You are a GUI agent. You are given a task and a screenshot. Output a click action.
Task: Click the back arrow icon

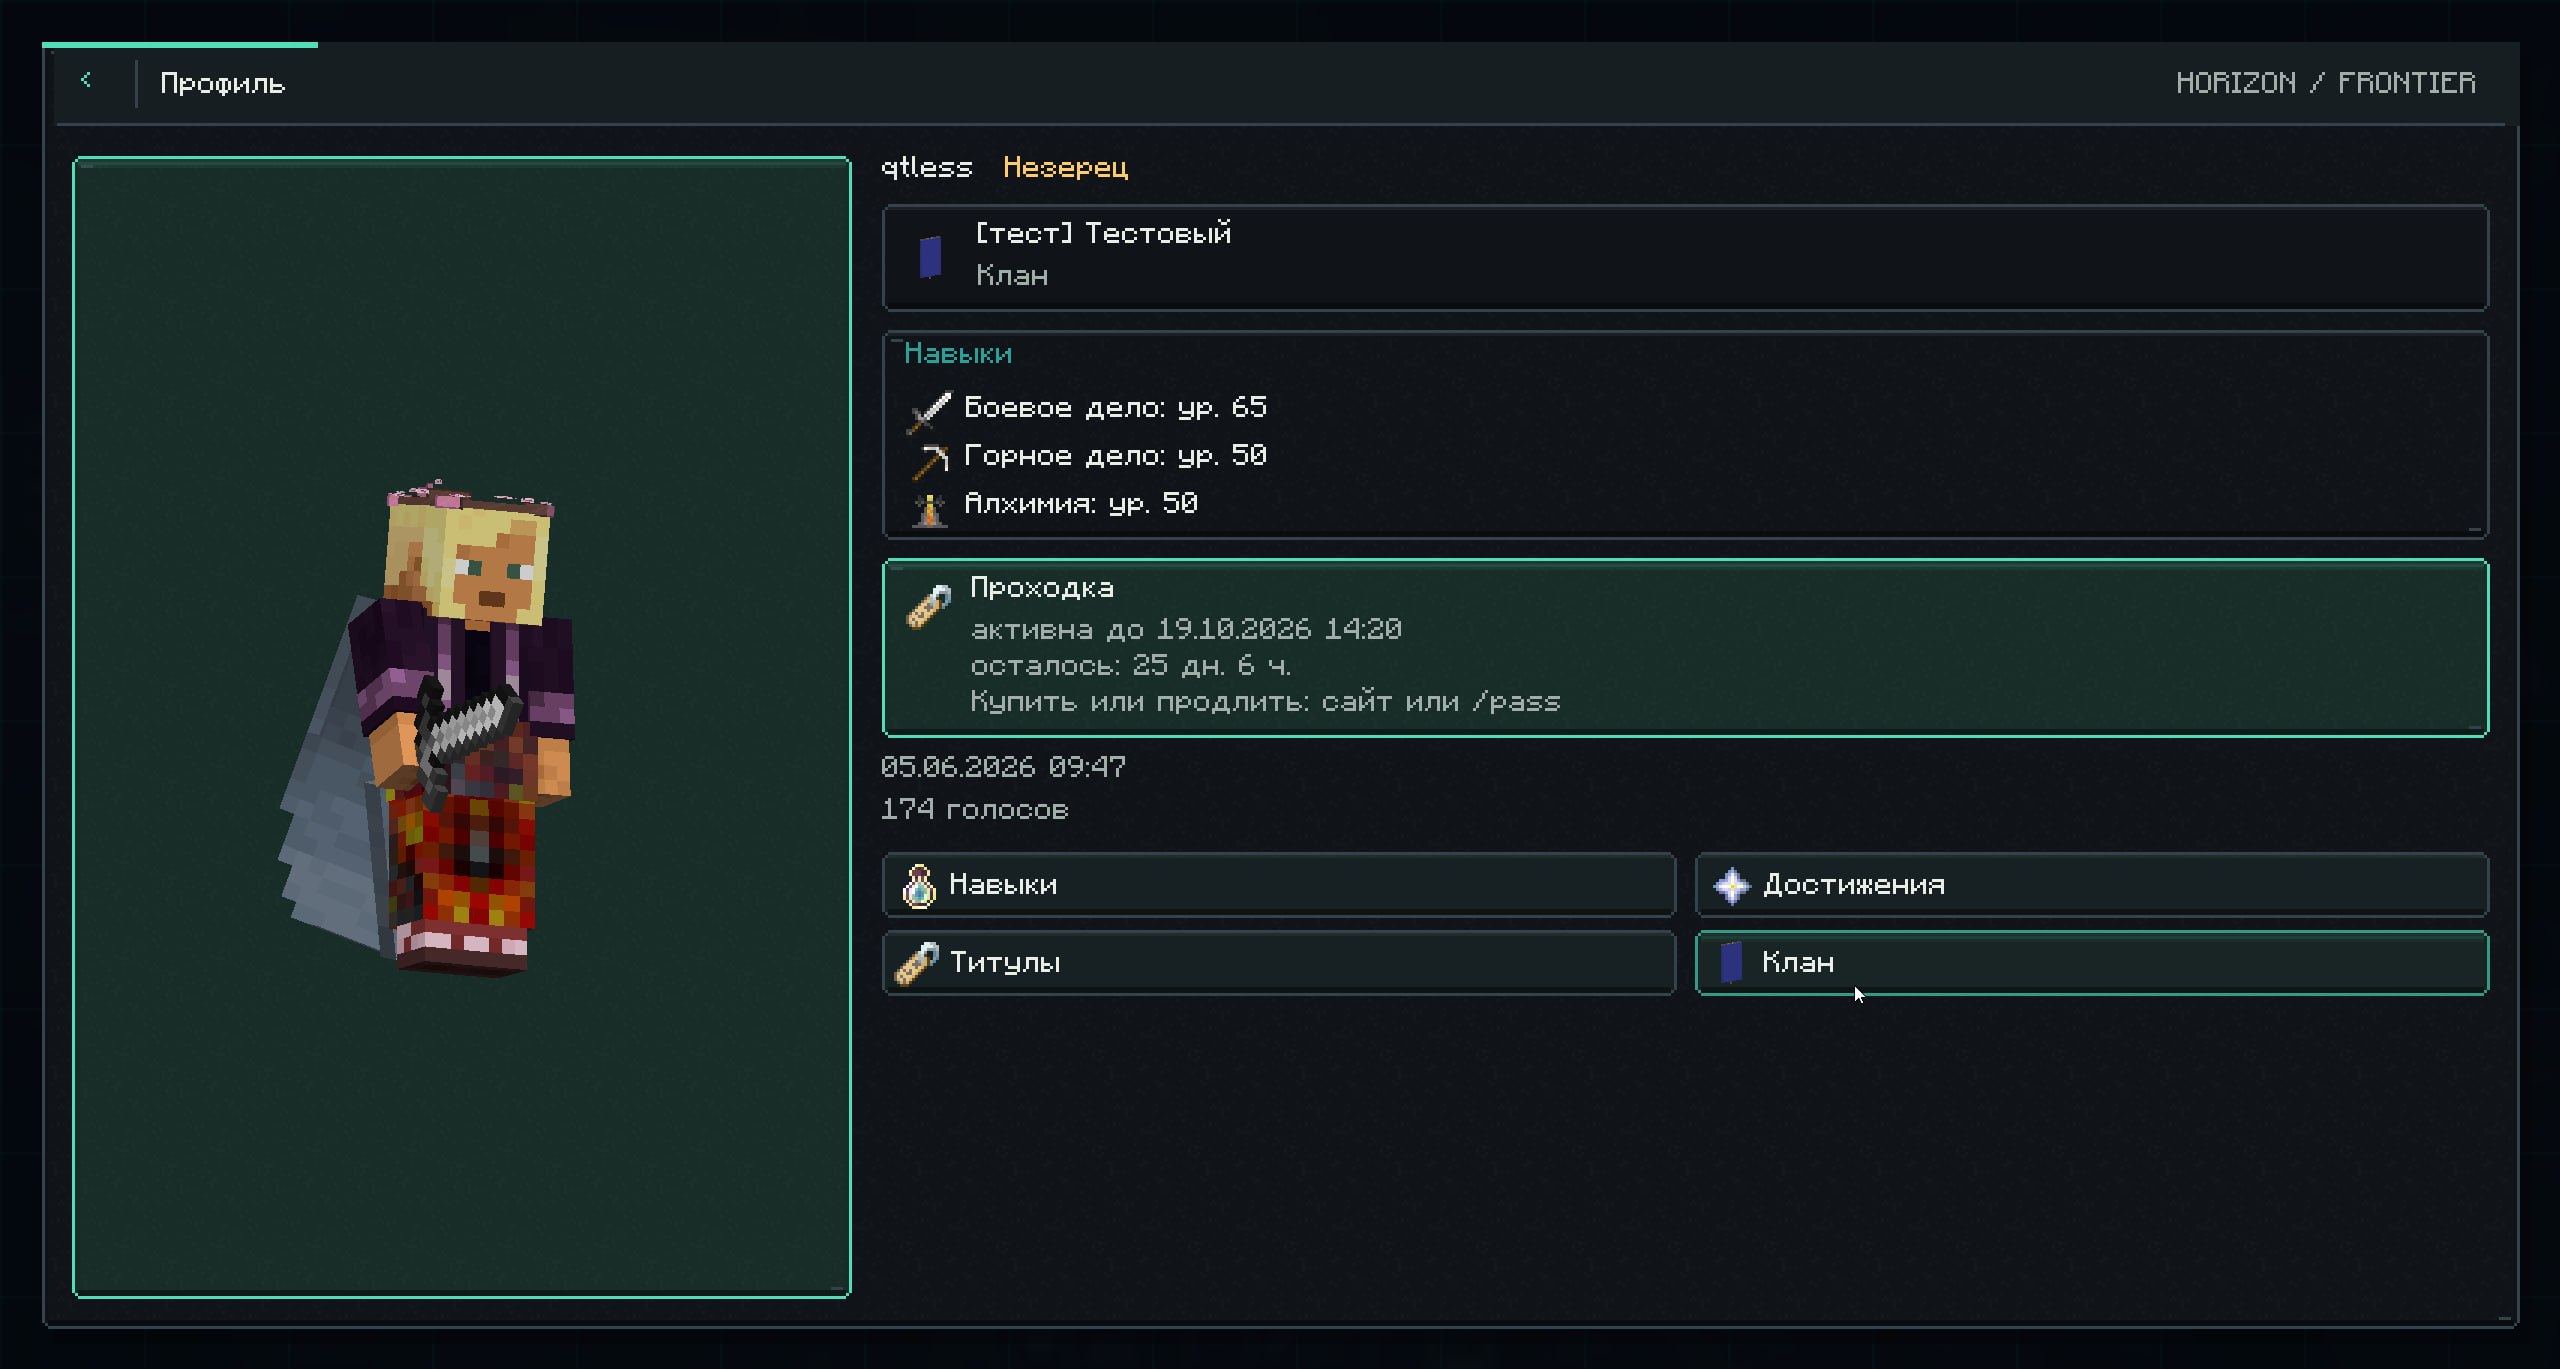coord(86,80)
